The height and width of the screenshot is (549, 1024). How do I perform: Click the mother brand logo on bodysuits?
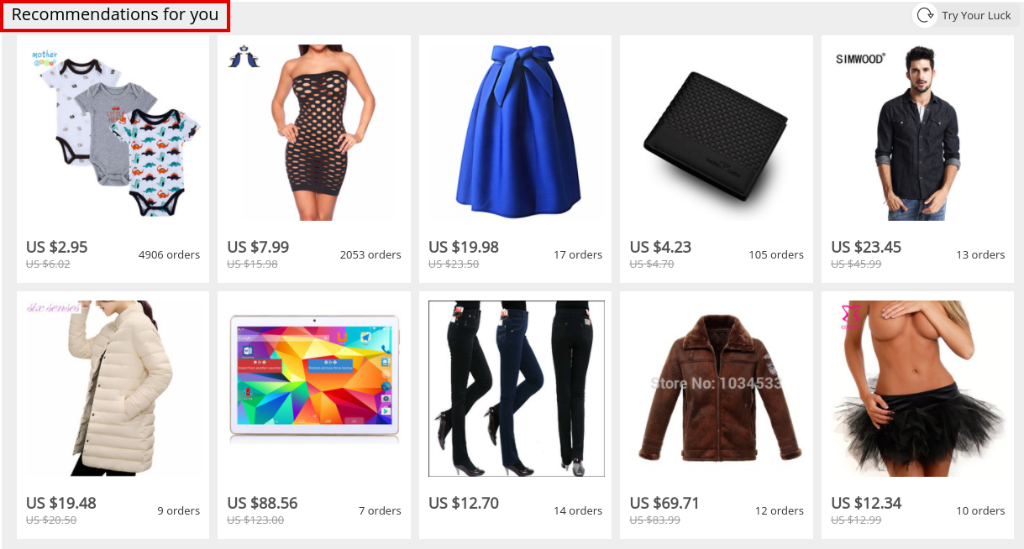pyautogui.click(x=44, y=58)
